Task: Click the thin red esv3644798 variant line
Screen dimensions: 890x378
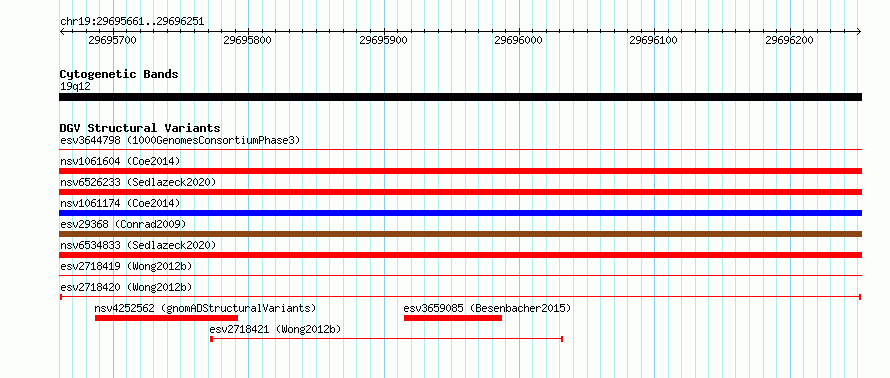Action: pyautogui.click(x=460, y=150)
